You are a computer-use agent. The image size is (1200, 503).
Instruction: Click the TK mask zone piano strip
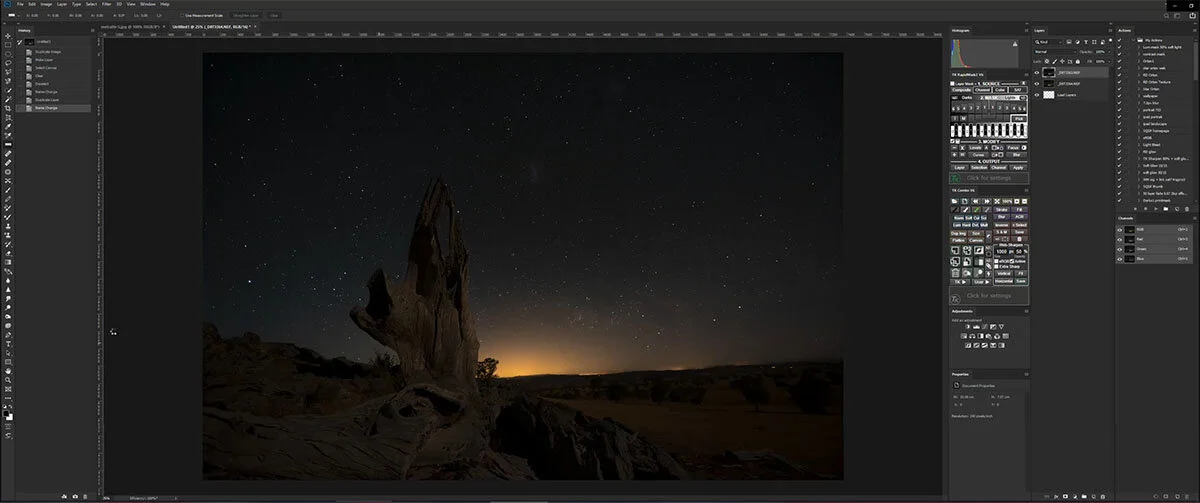(x=989, y=131)
